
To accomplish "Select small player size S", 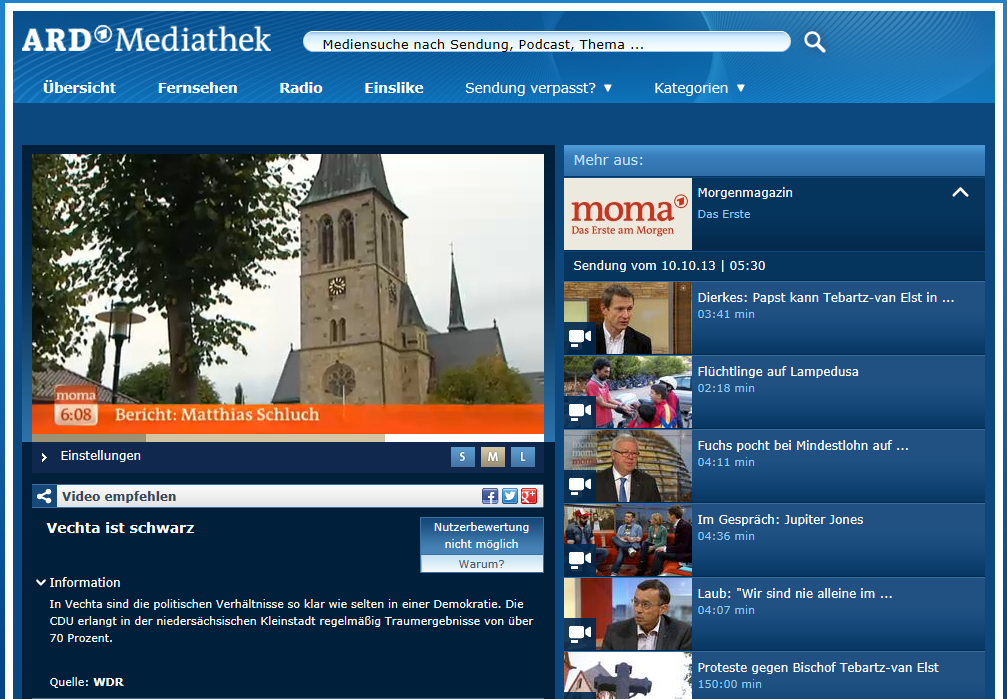I will pos(462,457).
